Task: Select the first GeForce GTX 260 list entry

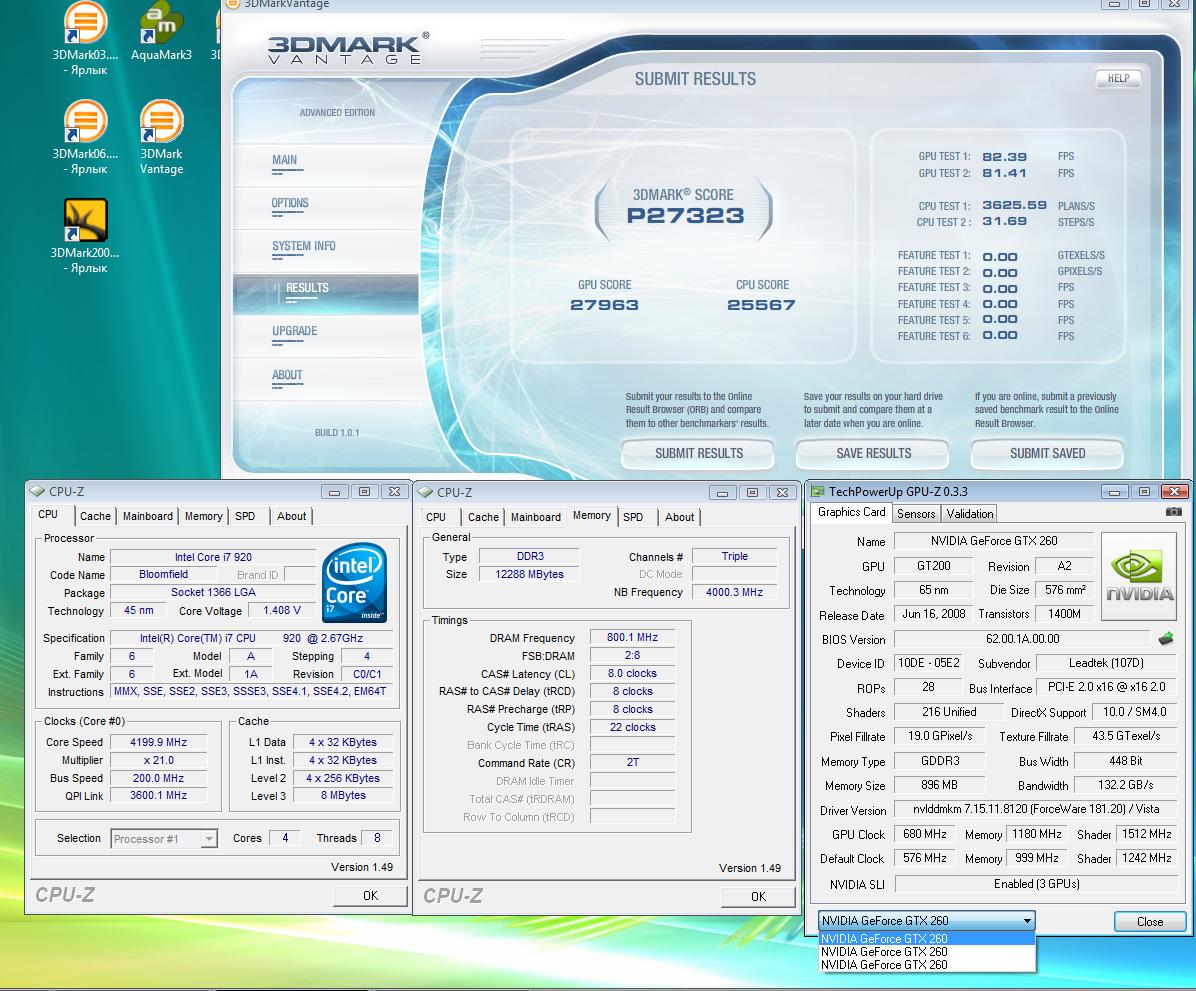Action: [926, 938]
